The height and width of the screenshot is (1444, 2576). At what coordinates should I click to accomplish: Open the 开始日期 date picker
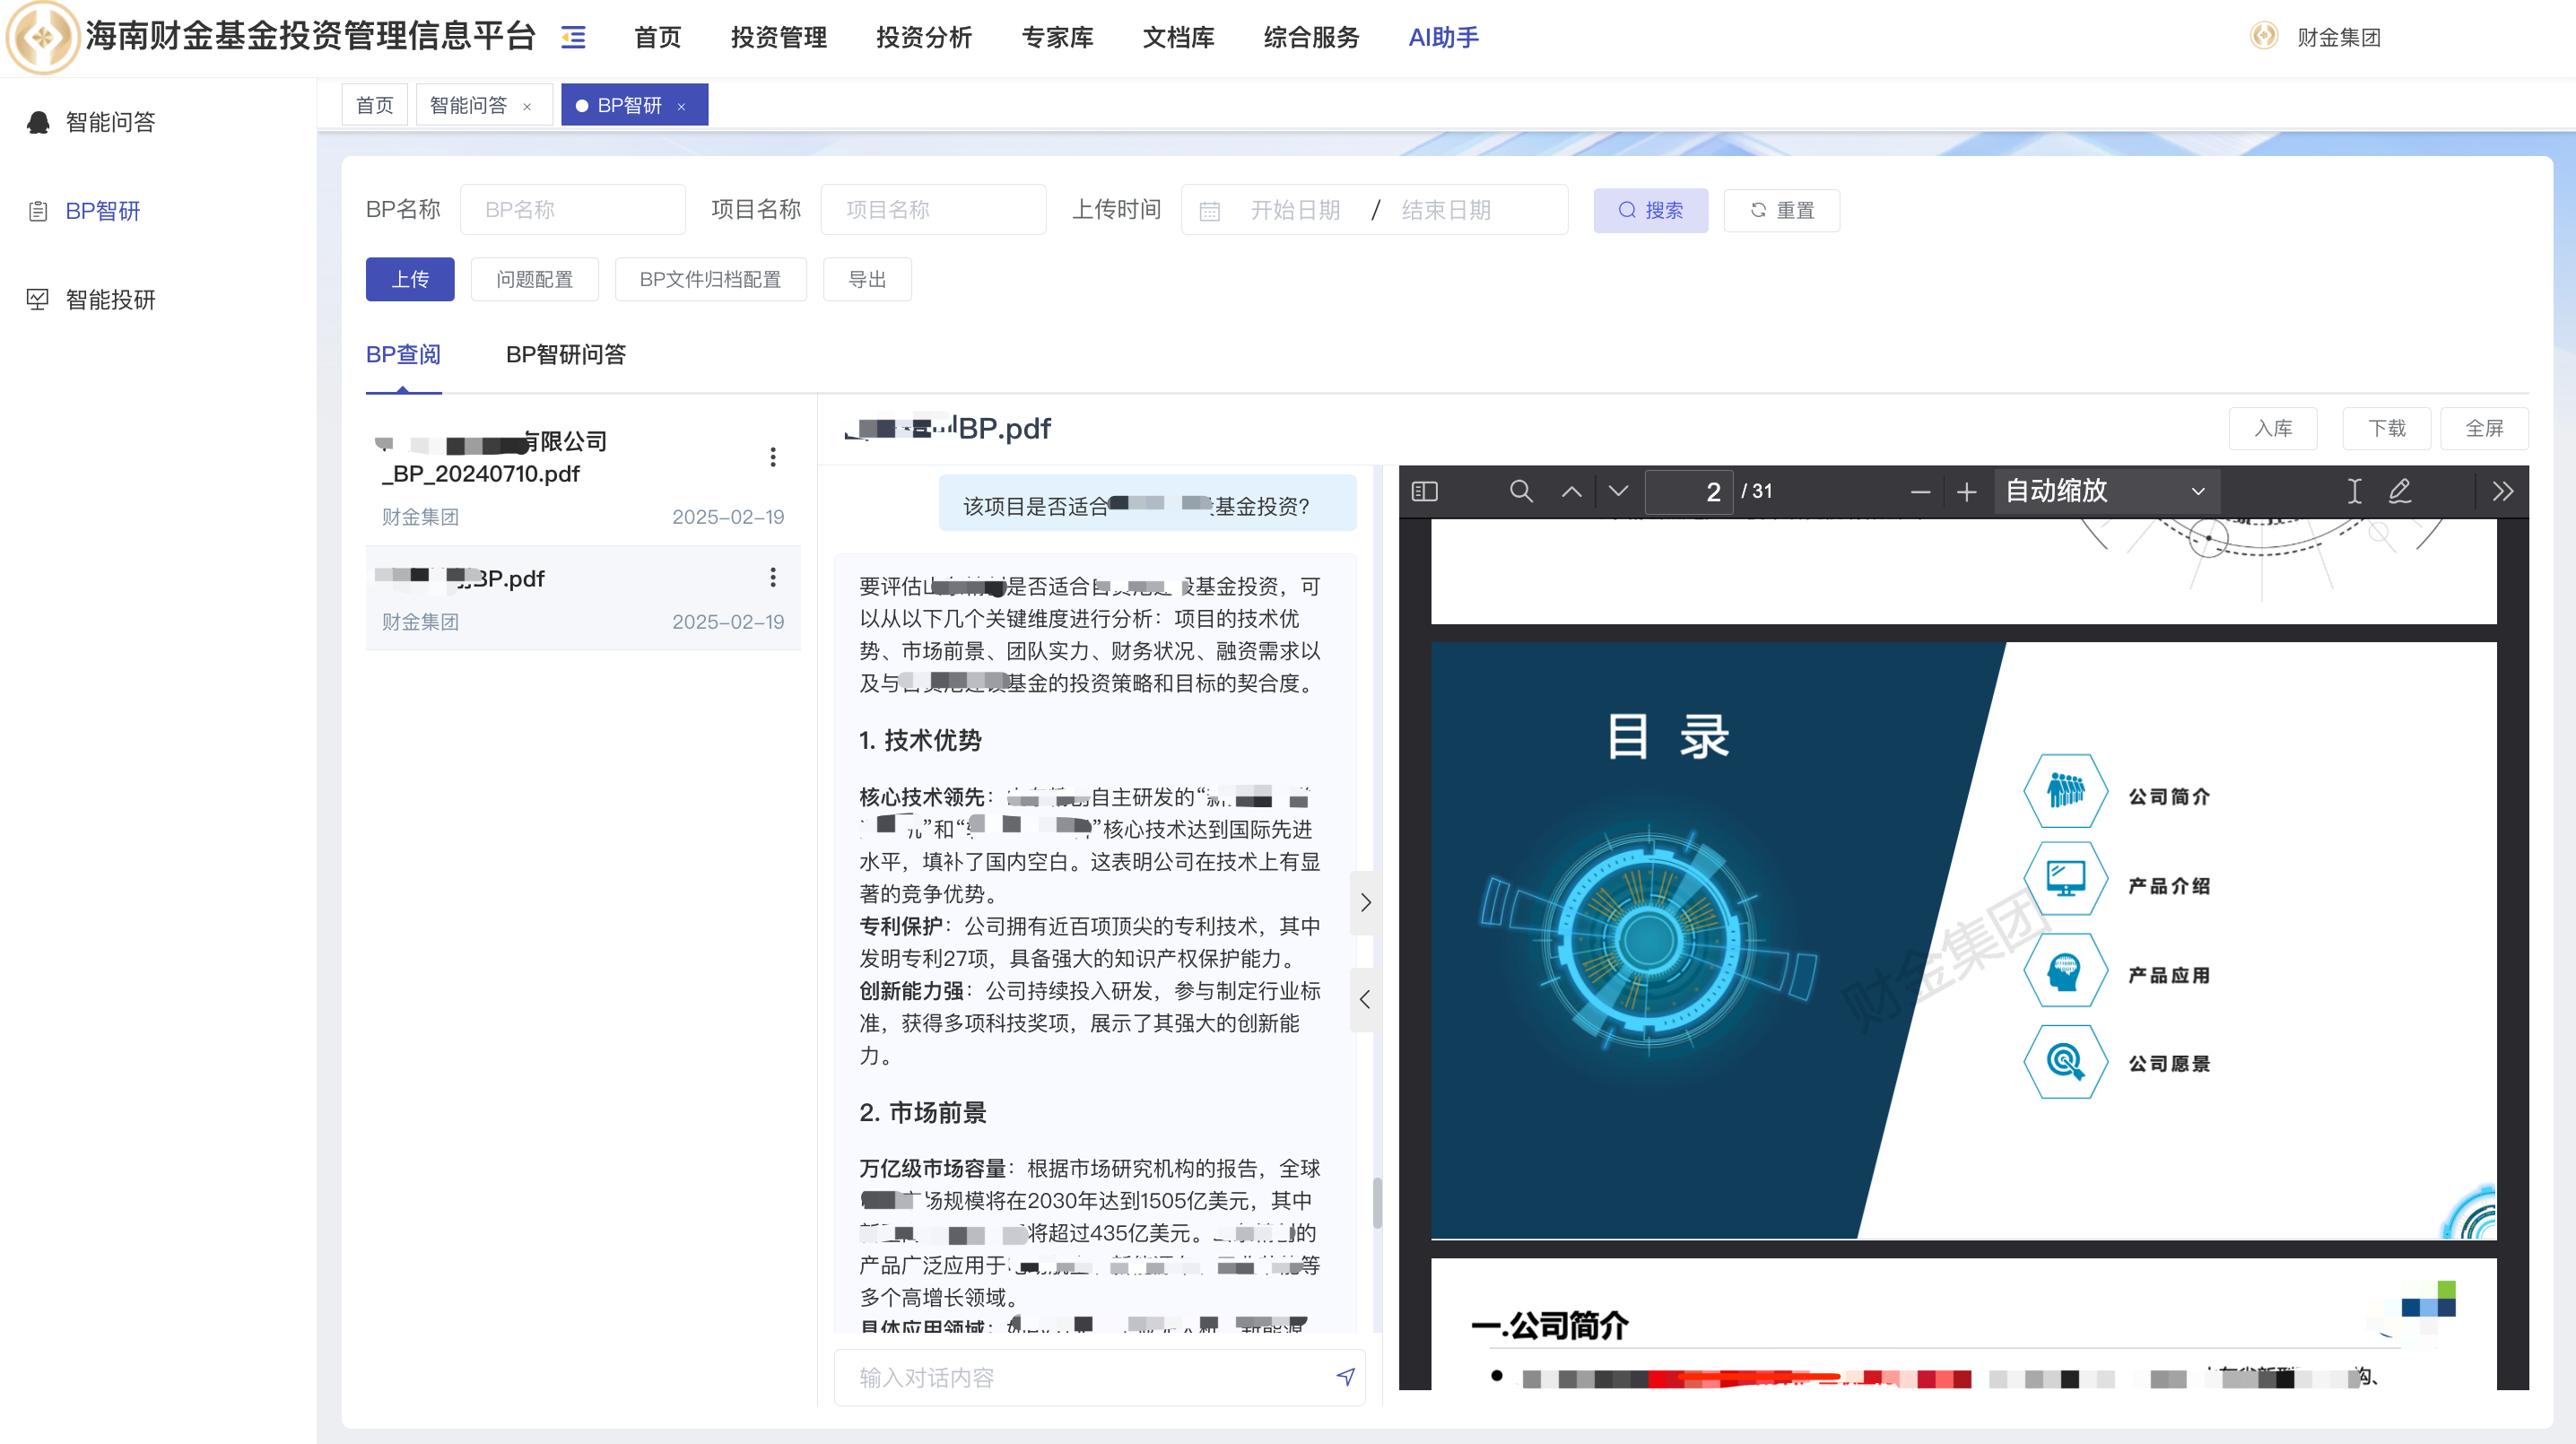[x=1295, y=210]
